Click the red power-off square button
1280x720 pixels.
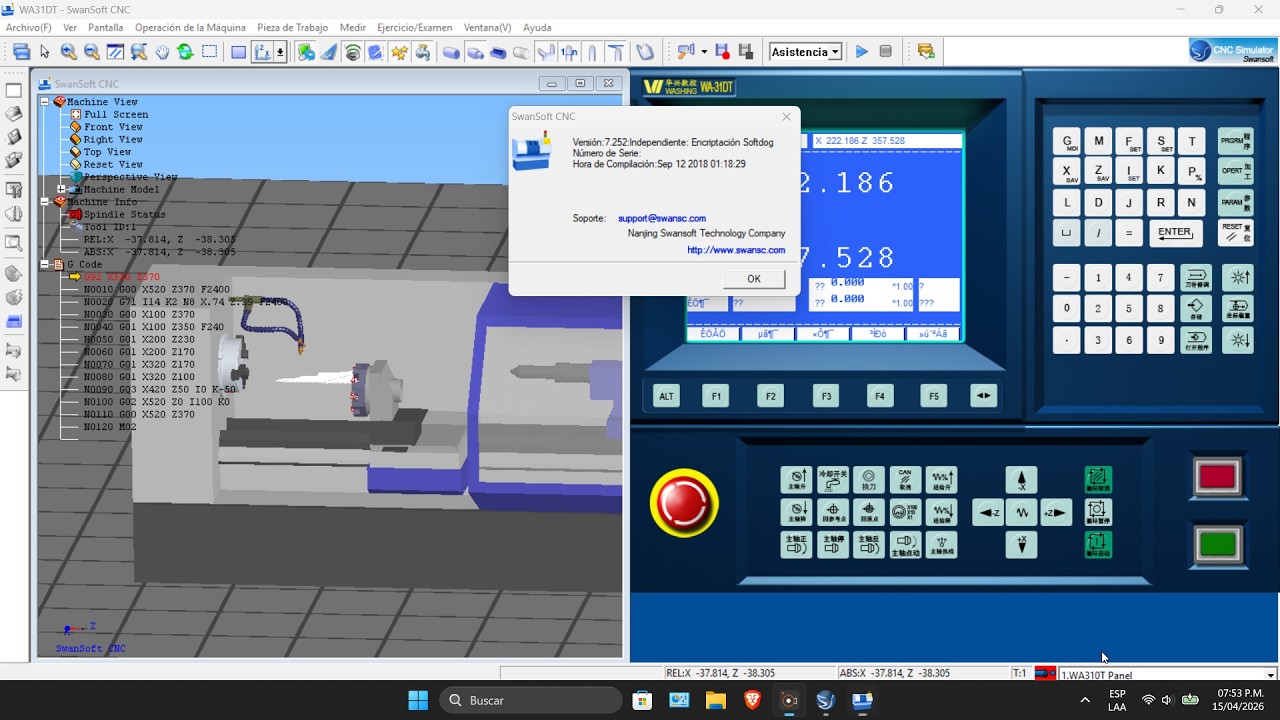click(1217, 477)
